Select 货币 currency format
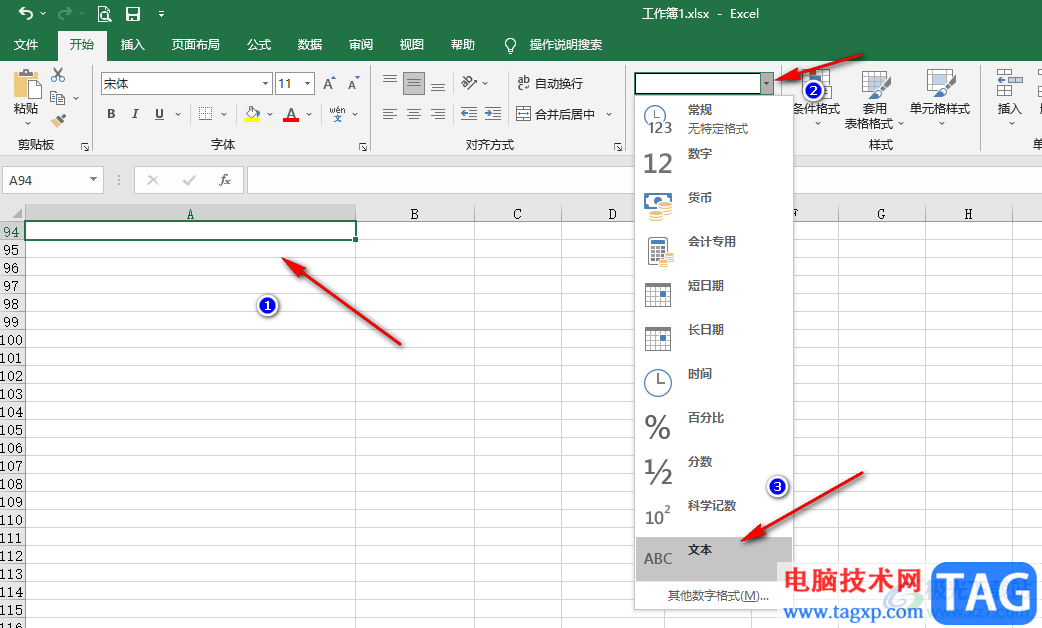The height and width of the screenshot is (628, 1042). coord(714,207)
